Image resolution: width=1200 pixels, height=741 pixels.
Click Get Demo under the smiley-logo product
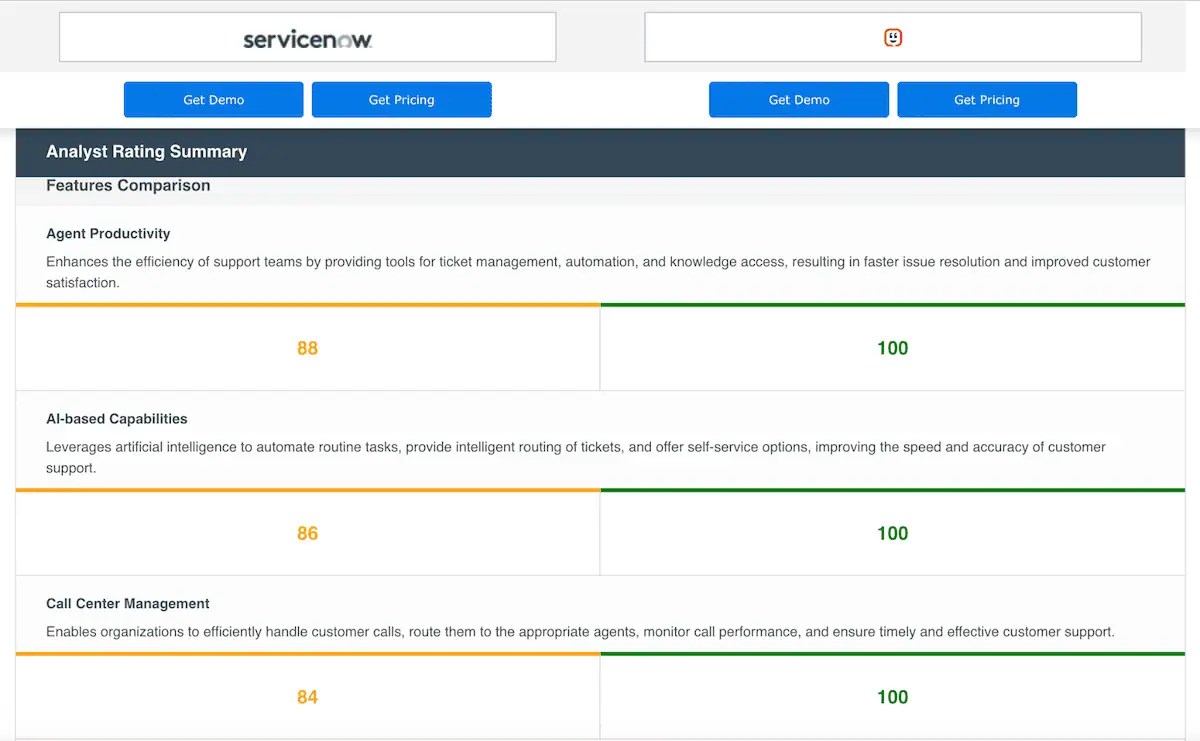point(798,99)
